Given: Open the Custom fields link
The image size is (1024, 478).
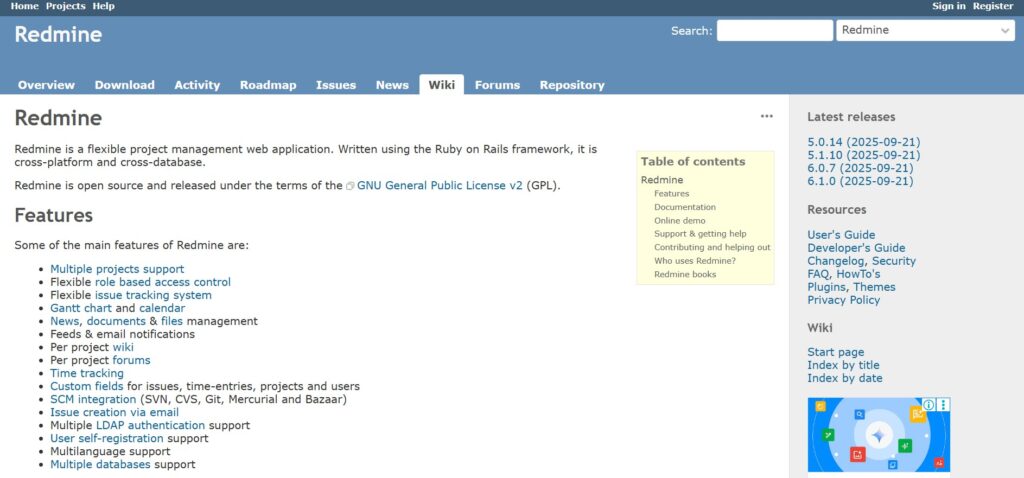Looking at the screenshot, I should click(x=87, y=387).
